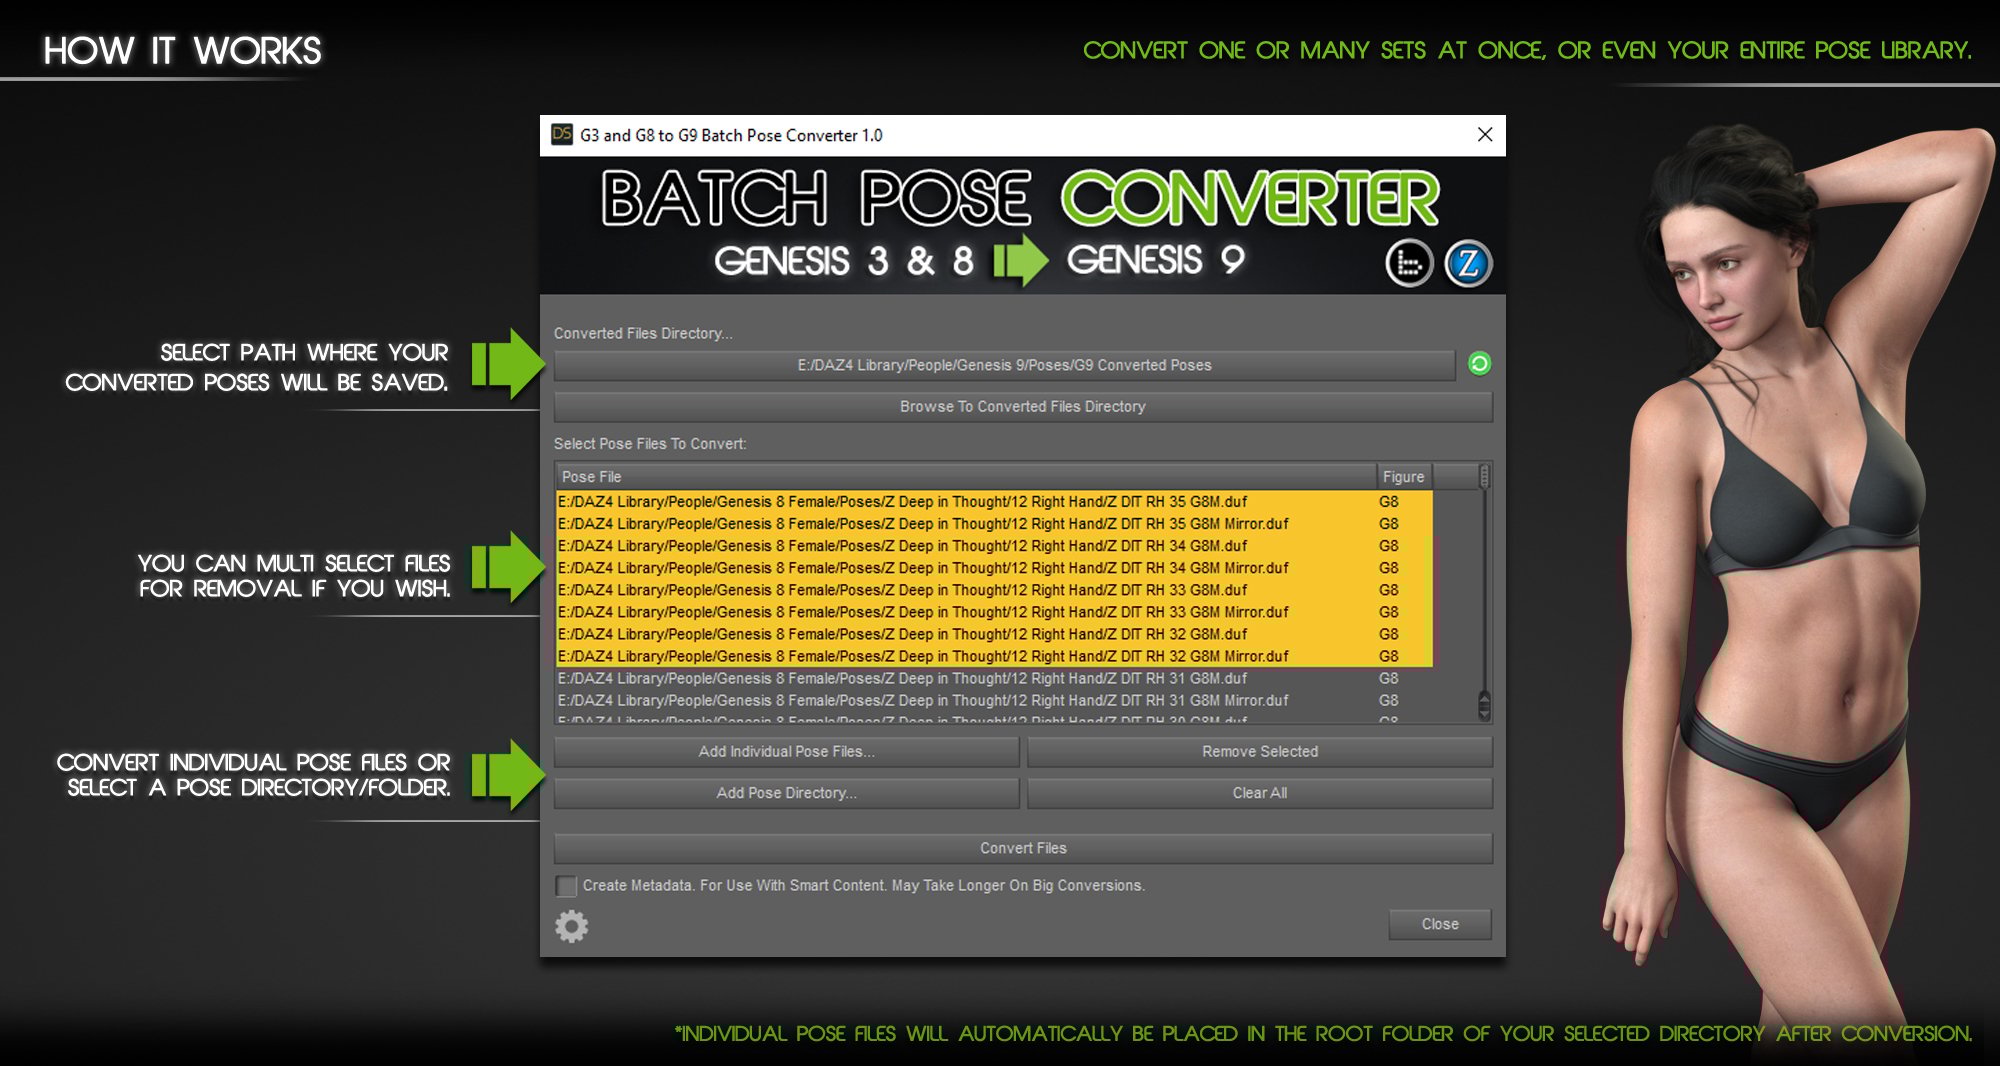Click Add Pose Directory button

point(786,793)
